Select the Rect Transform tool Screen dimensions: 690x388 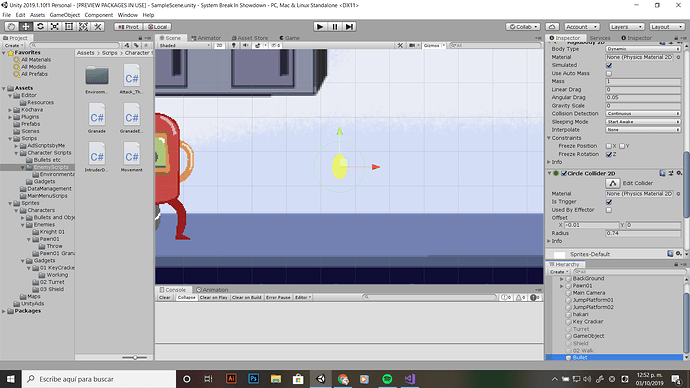tap(69, 27)
